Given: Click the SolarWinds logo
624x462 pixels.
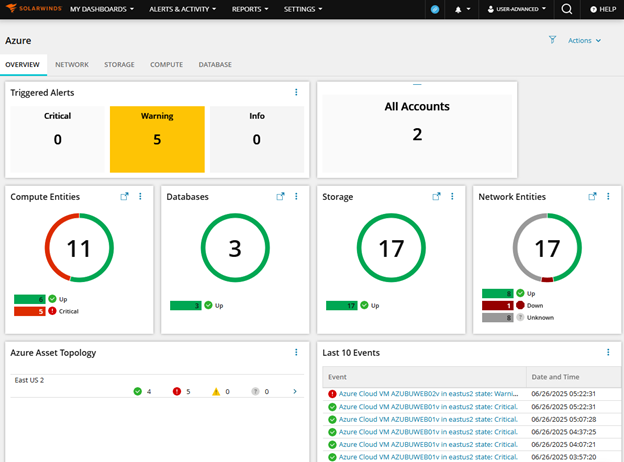Looking at the screenshot, I should (x=31, y=9).
